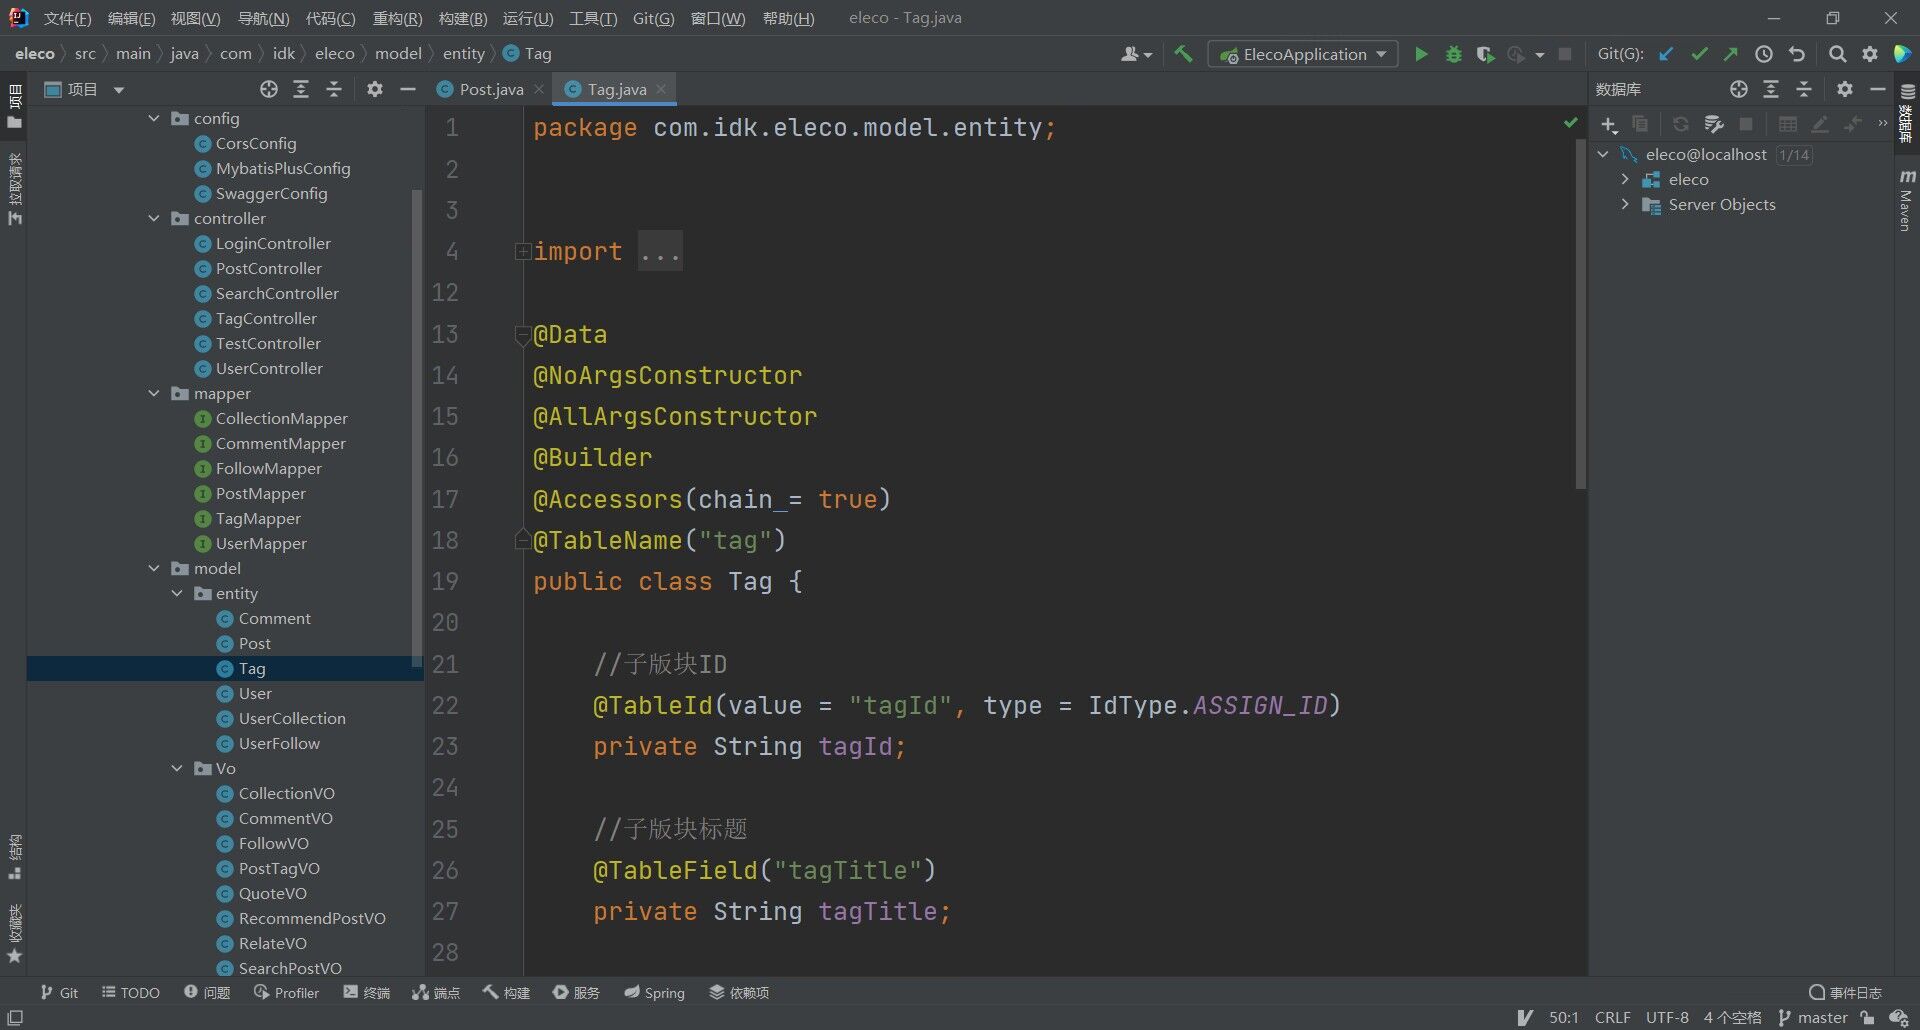
Task: Close the Tag.java tab
Action: (661, 89)
